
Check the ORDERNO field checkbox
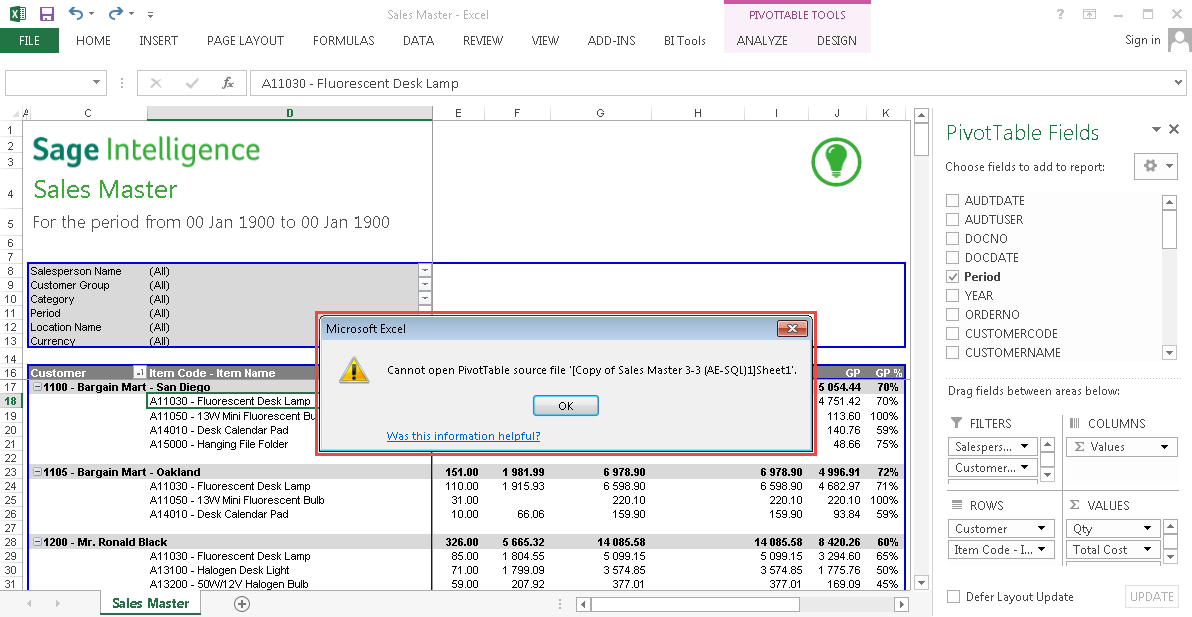[x=953, y=315]
